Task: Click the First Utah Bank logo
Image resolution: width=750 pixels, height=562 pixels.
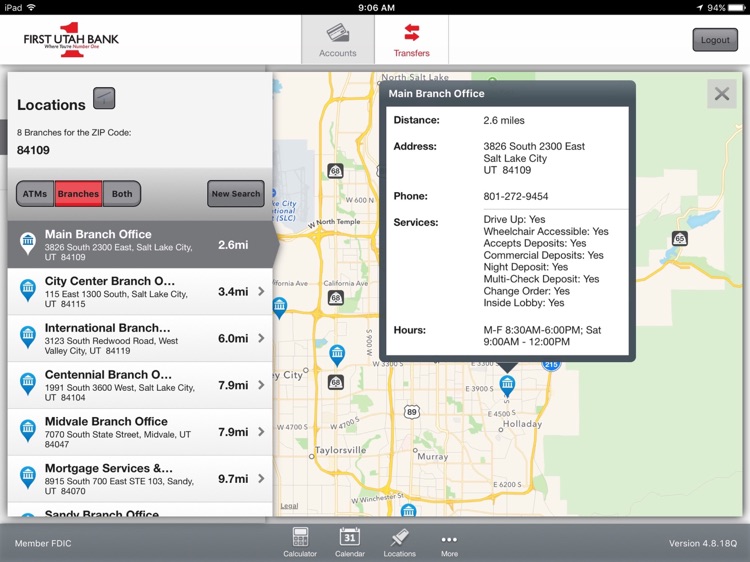Action: click(71, 40)
